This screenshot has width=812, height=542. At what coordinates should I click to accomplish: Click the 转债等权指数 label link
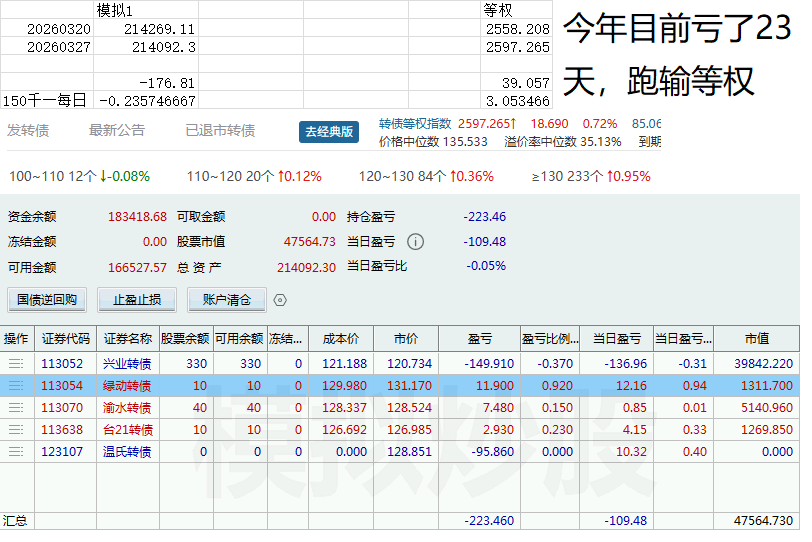[415, 124]
